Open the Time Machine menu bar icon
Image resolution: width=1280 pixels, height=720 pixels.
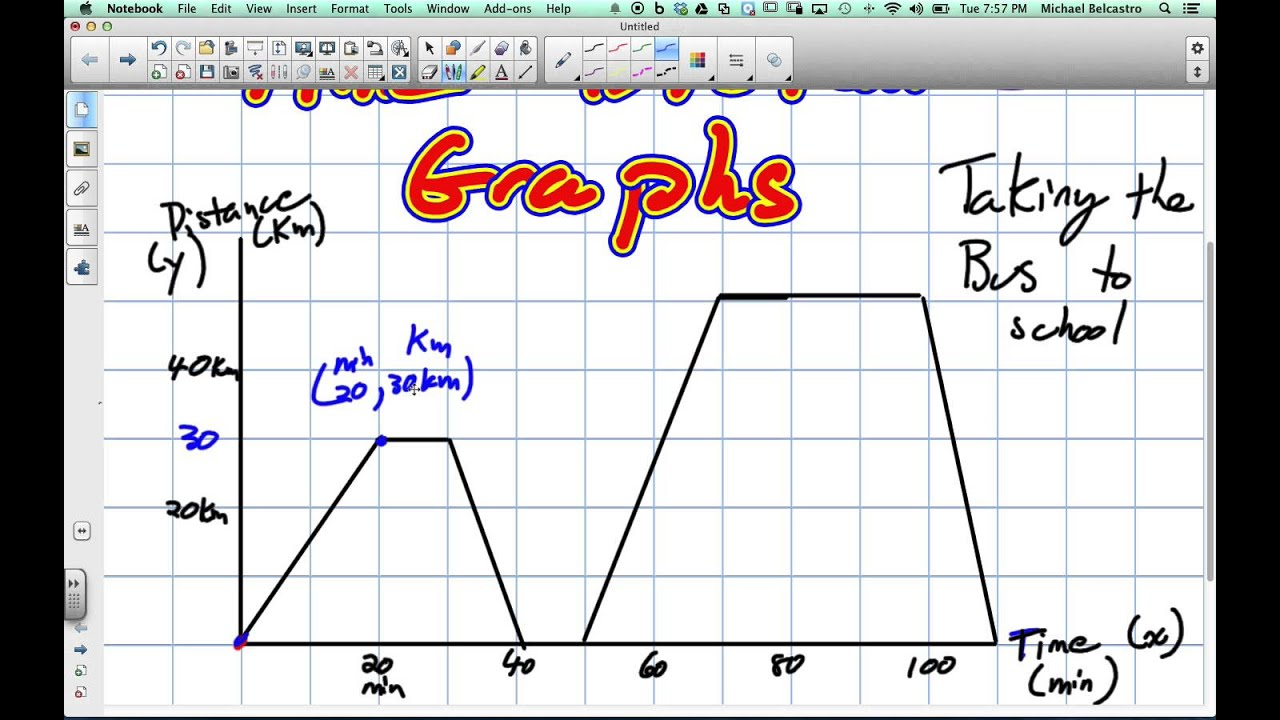tap(843, 9)
